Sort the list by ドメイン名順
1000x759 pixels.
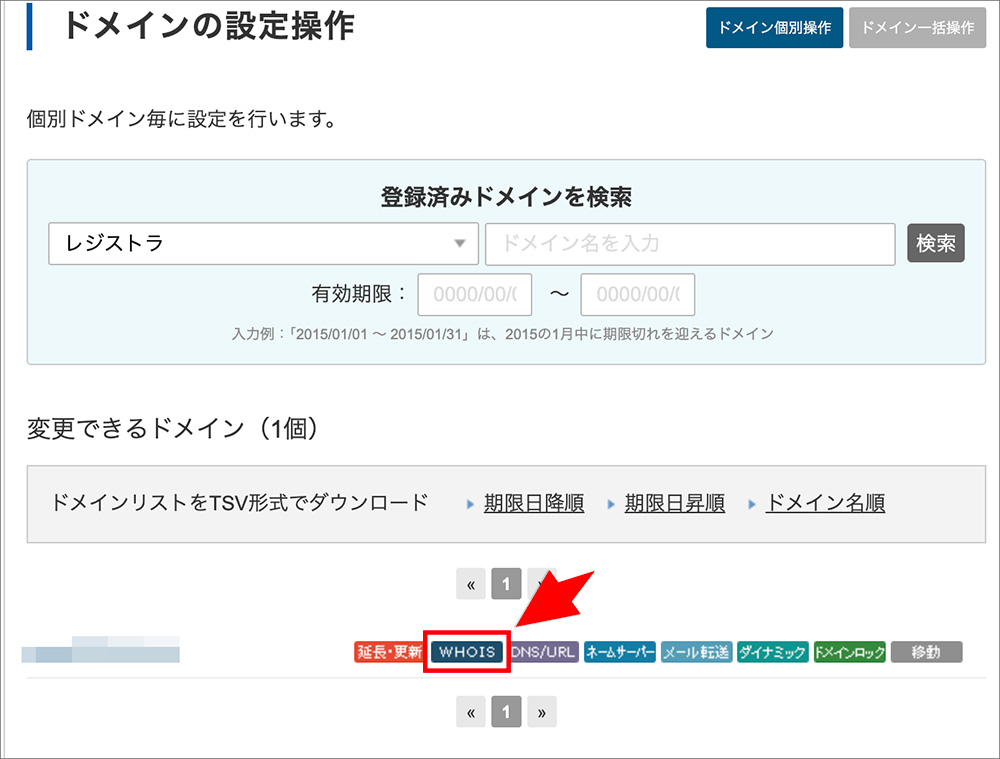click(x=824, y=503)
